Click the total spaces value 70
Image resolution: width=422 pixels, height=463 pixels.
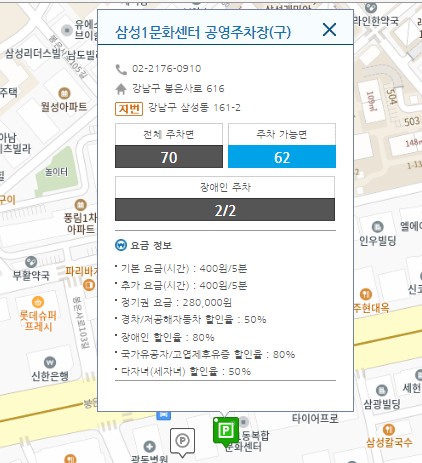(169, 157)
